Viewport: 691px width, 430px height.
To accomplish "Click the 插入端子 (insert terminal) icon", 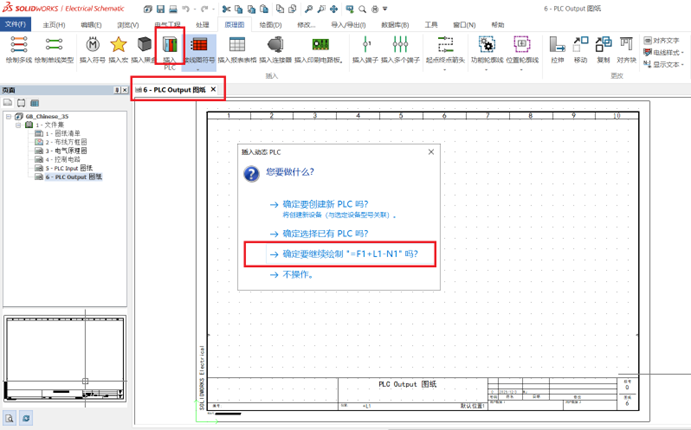I will click(x=366, y=44).
